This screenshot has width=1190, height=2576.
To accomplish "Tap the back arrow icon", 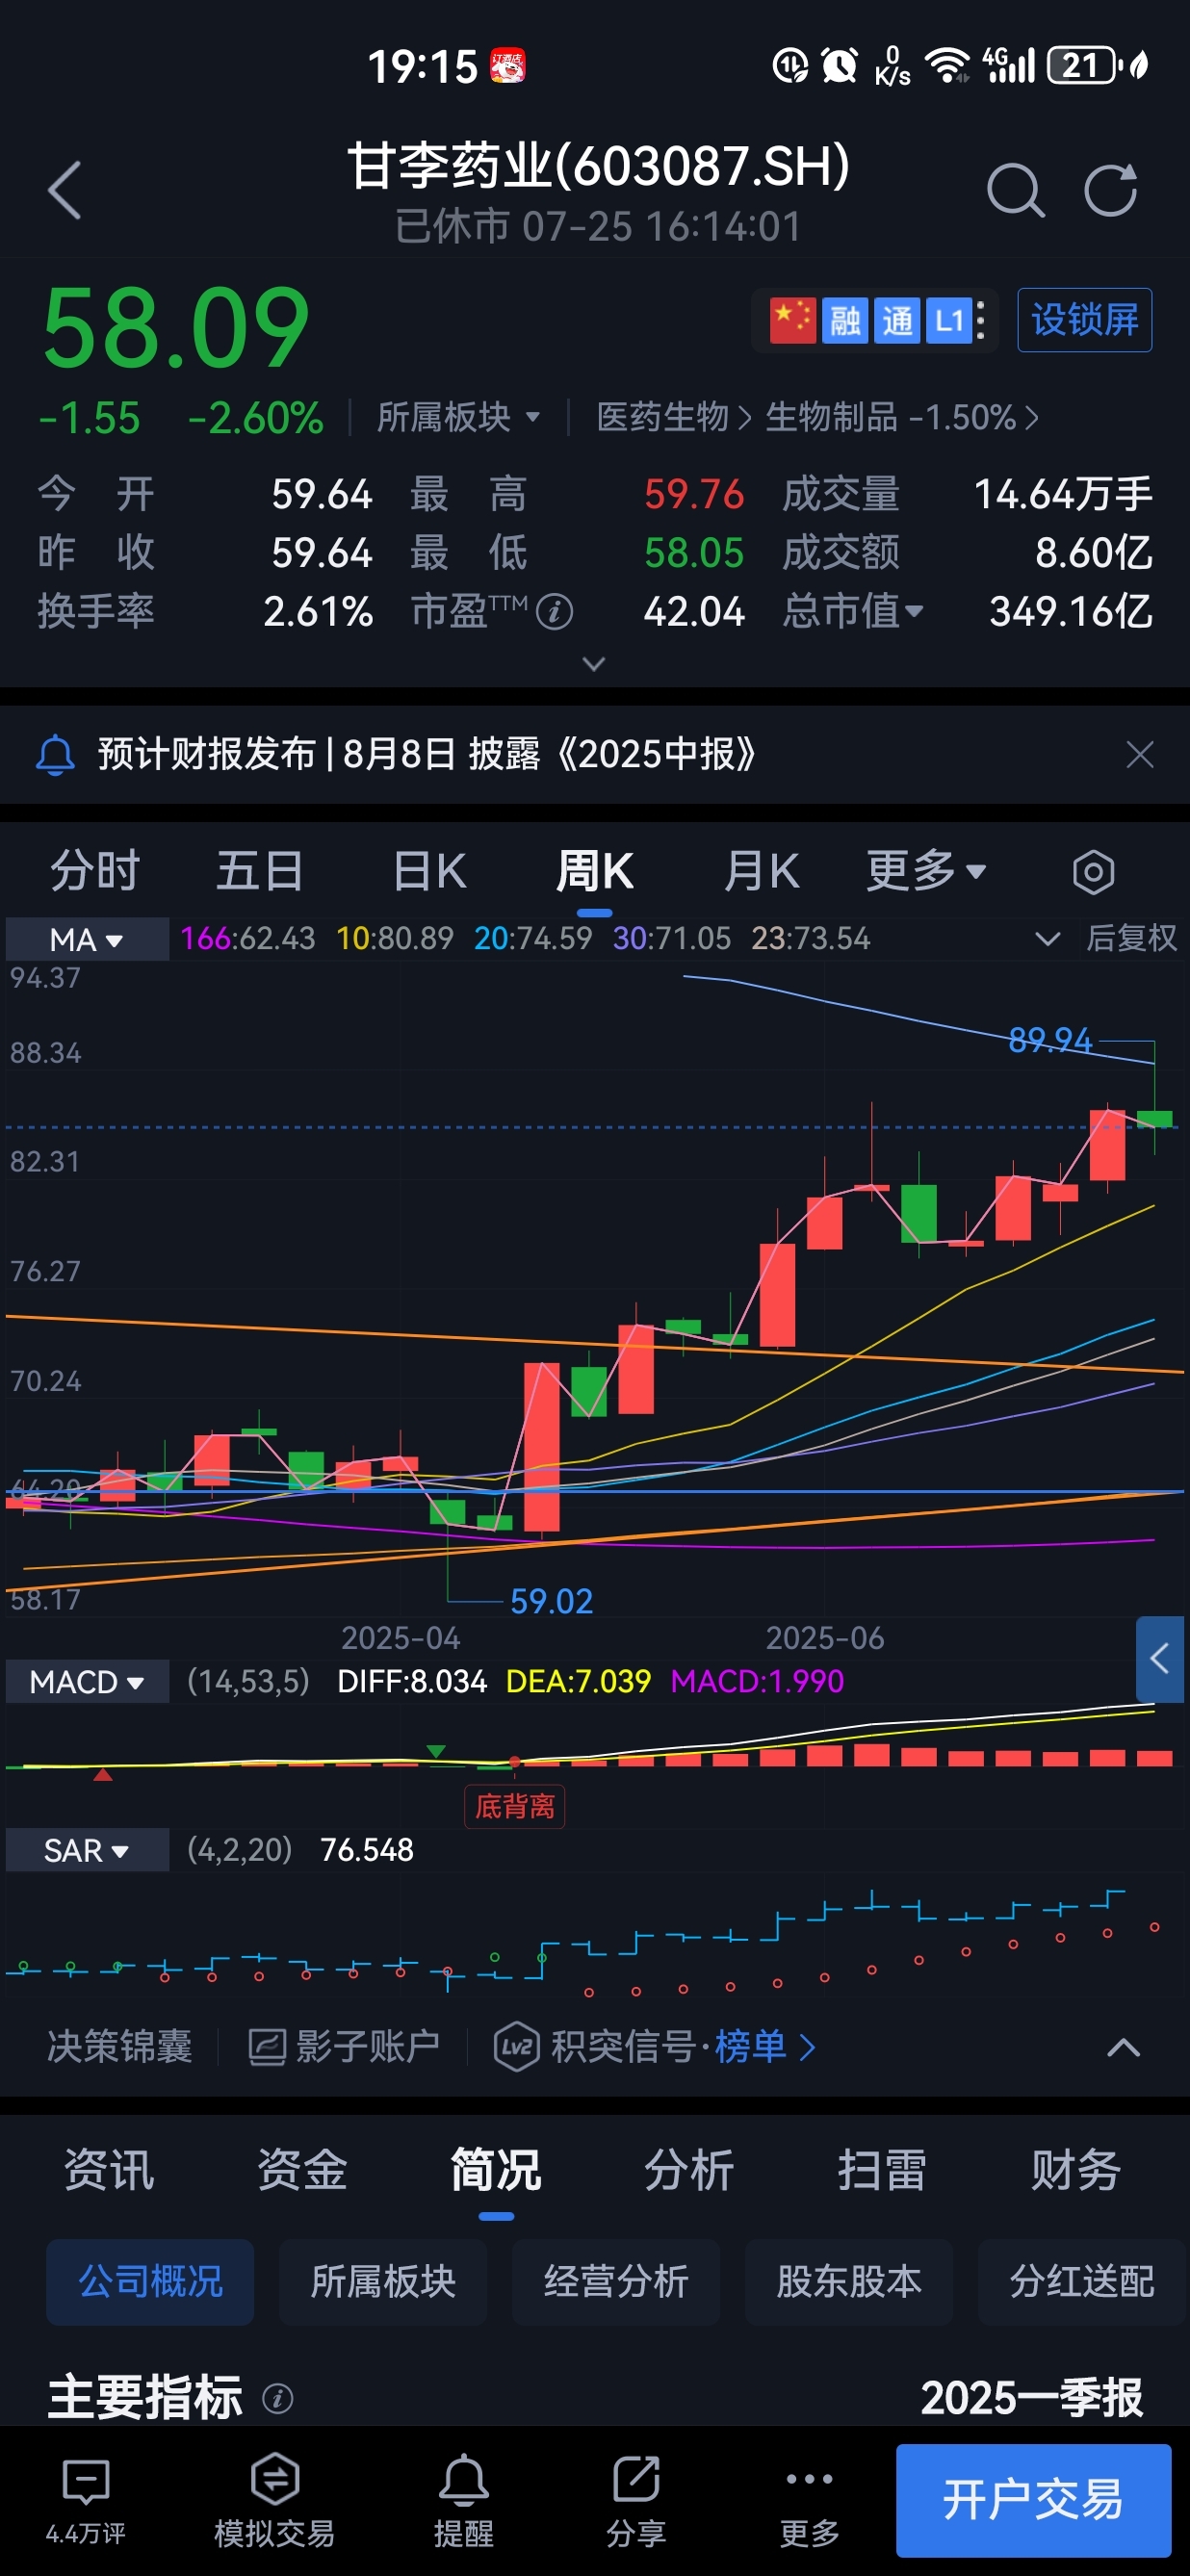I will coord(65,190).
